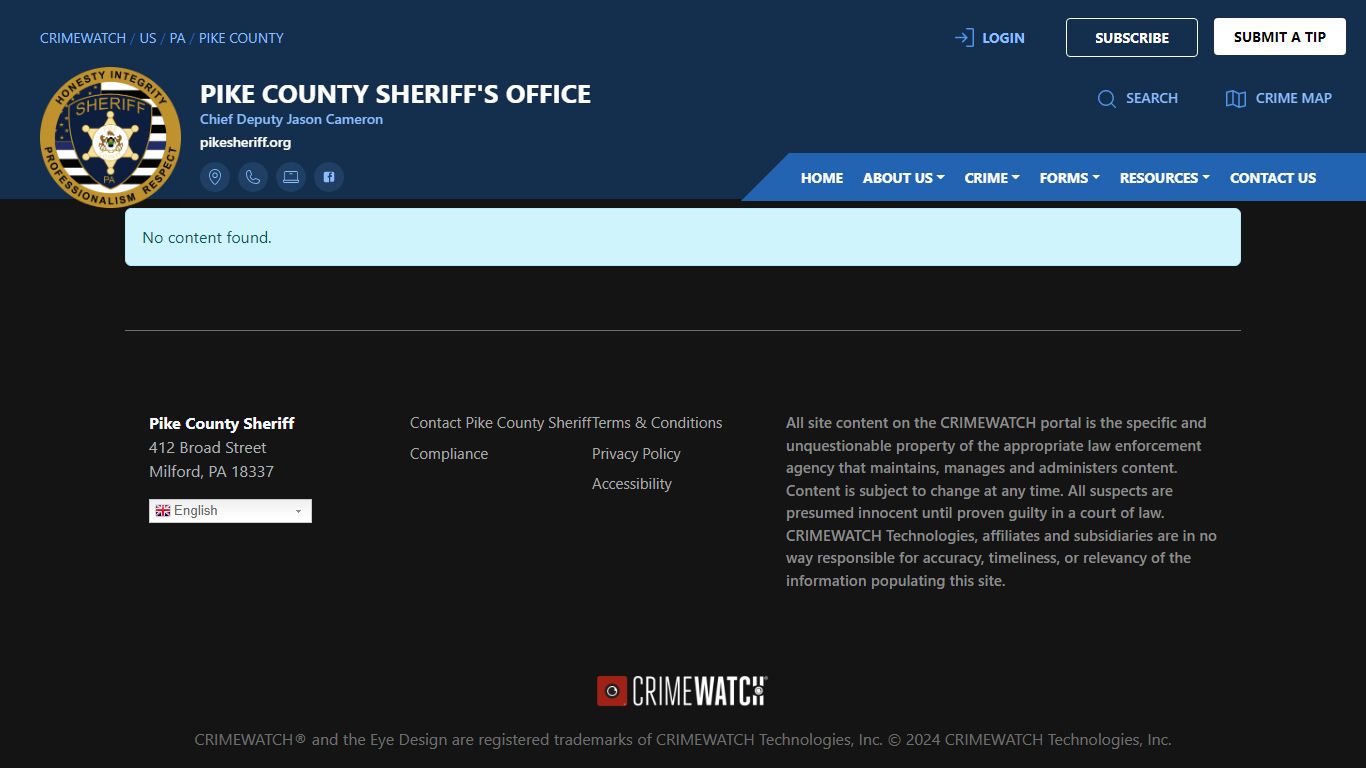The height and width of the screenshot is (768, 1366).
Task: Click the Subscribe button
Action: pyautogui.click(x=1132, y=37)
